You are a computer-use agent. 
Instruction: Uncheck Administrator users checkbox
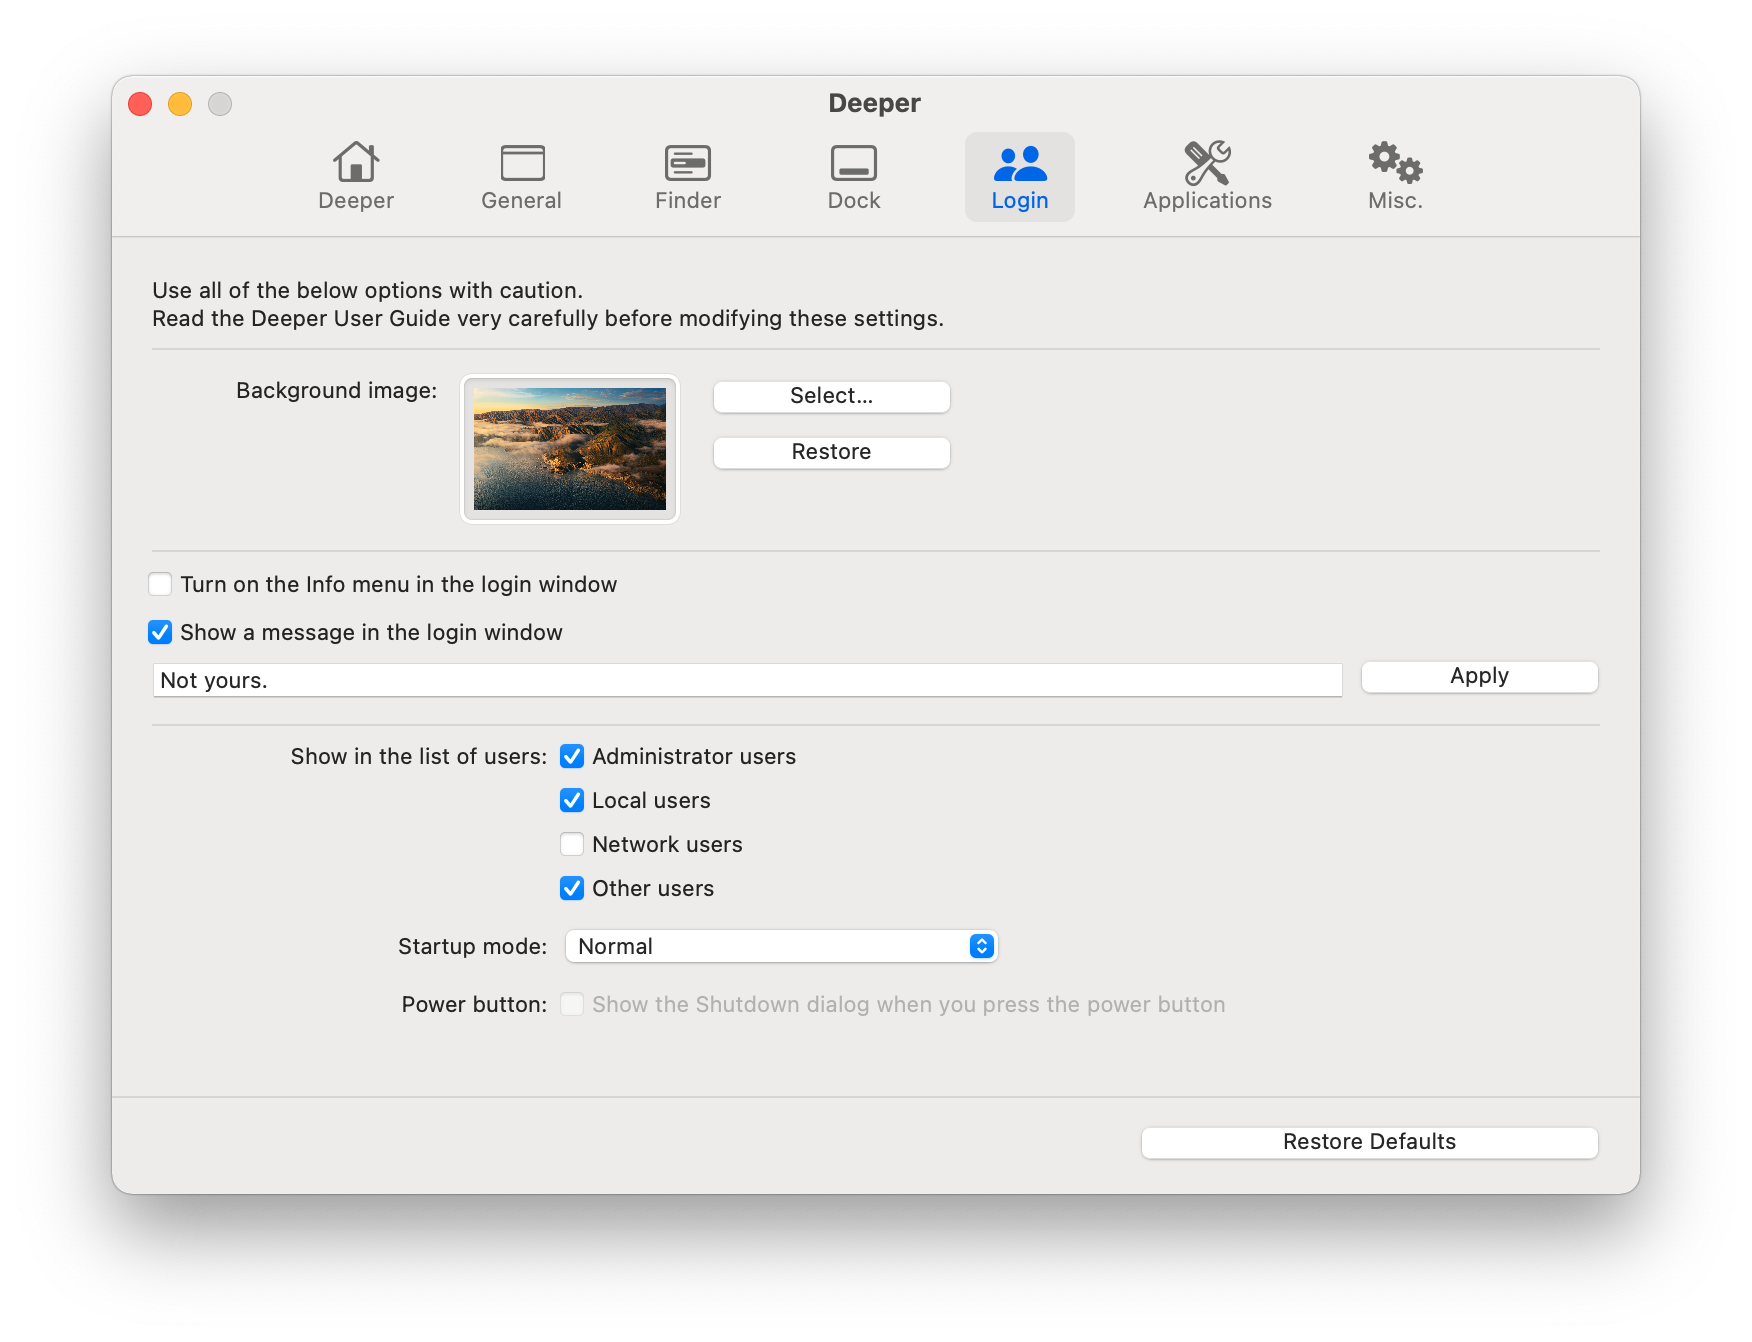pyautogui.click(x=572, y=756)
